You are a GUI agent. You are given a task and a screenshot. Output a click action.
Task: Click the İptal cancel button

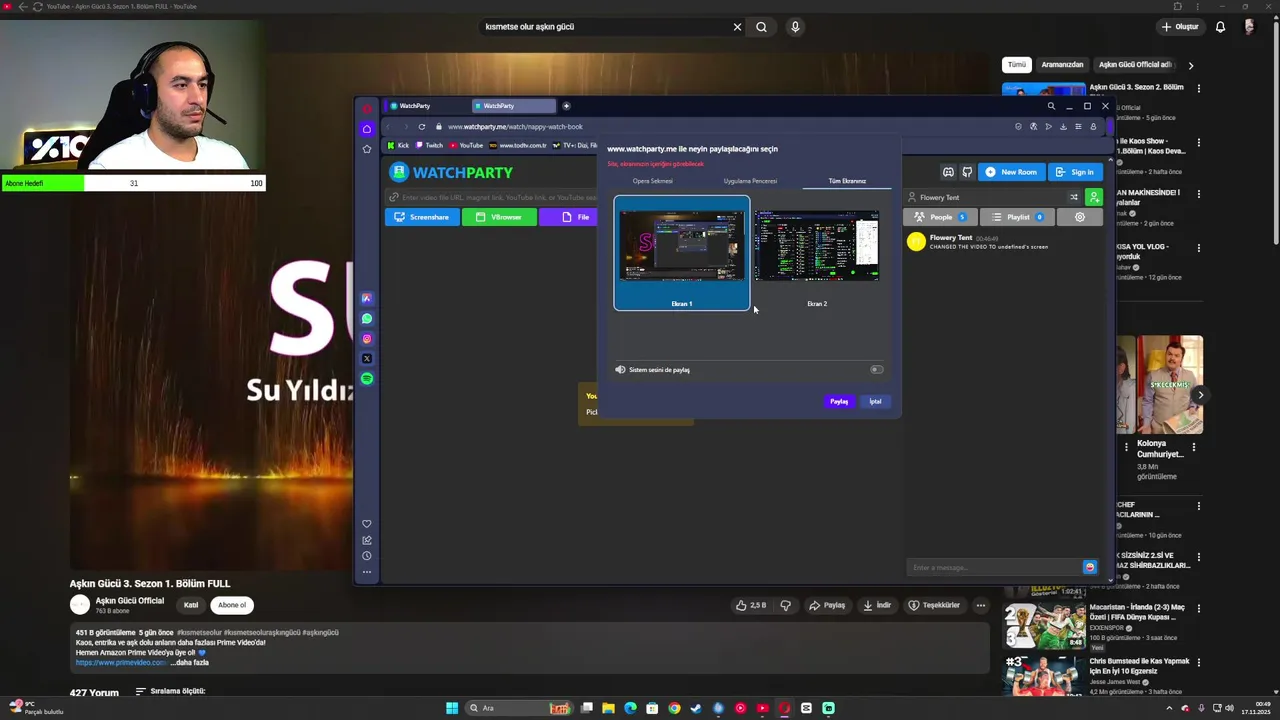tap(875, 401)
